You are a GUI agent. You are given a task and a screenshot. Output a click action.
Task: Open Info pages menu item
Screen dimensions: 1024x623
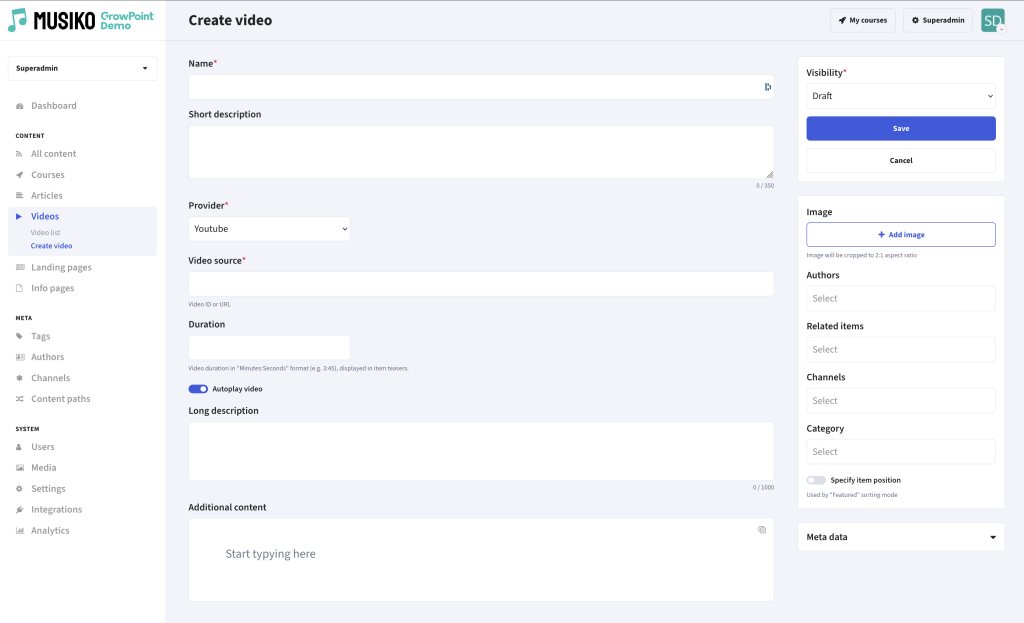coord(53,288)
